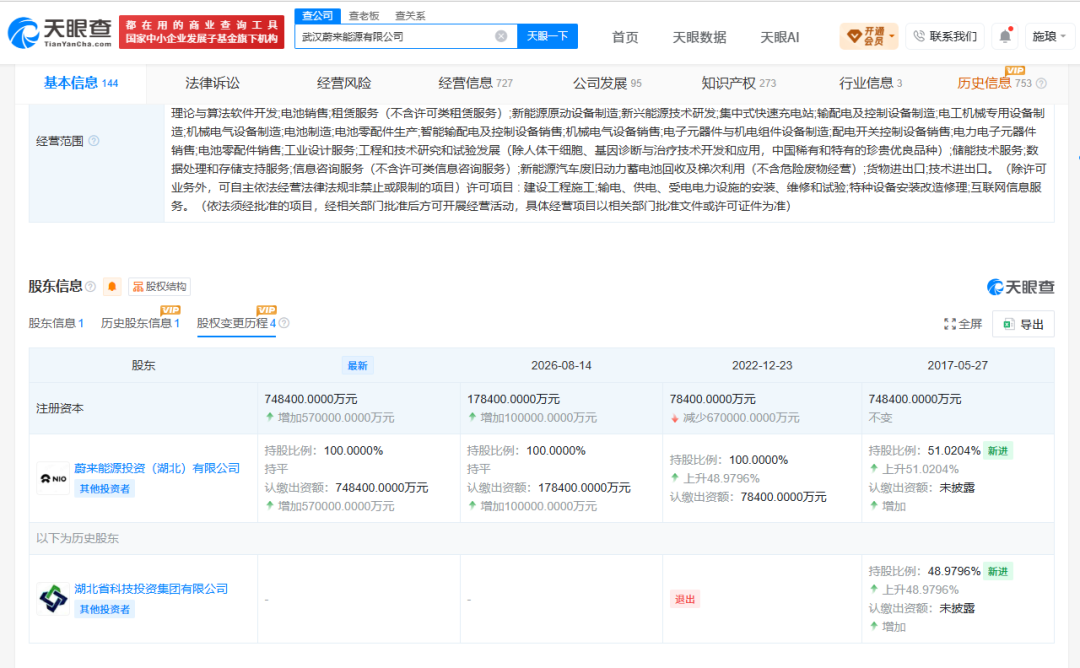Click the 最新 column tag
This screenshot has width=1080, height=668.
(357, 366)
